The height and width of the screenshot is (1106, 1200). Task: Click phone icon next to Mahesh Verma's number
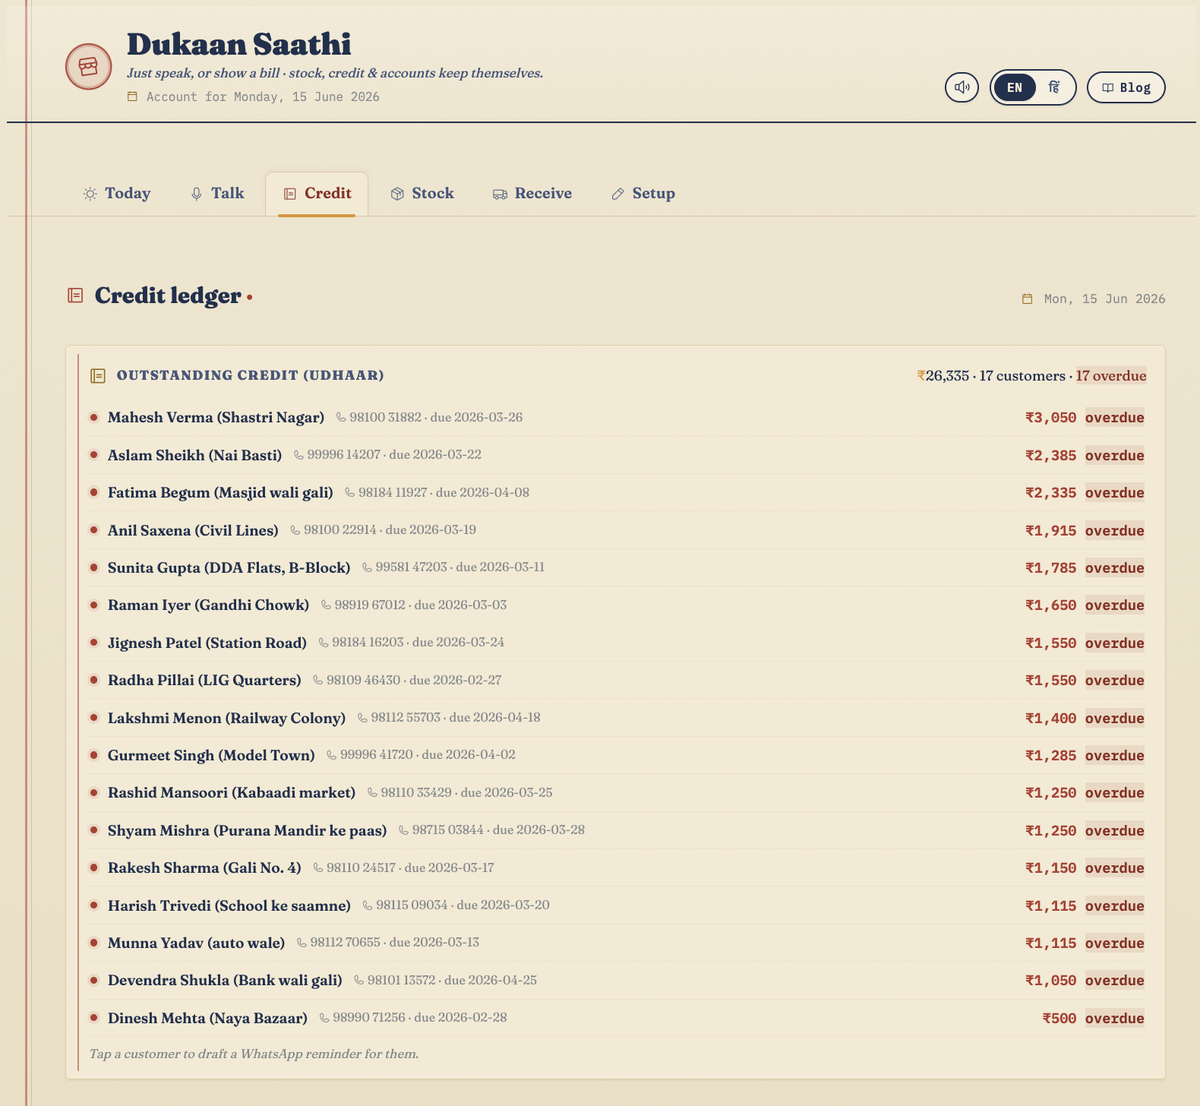(x=341, y=418)
